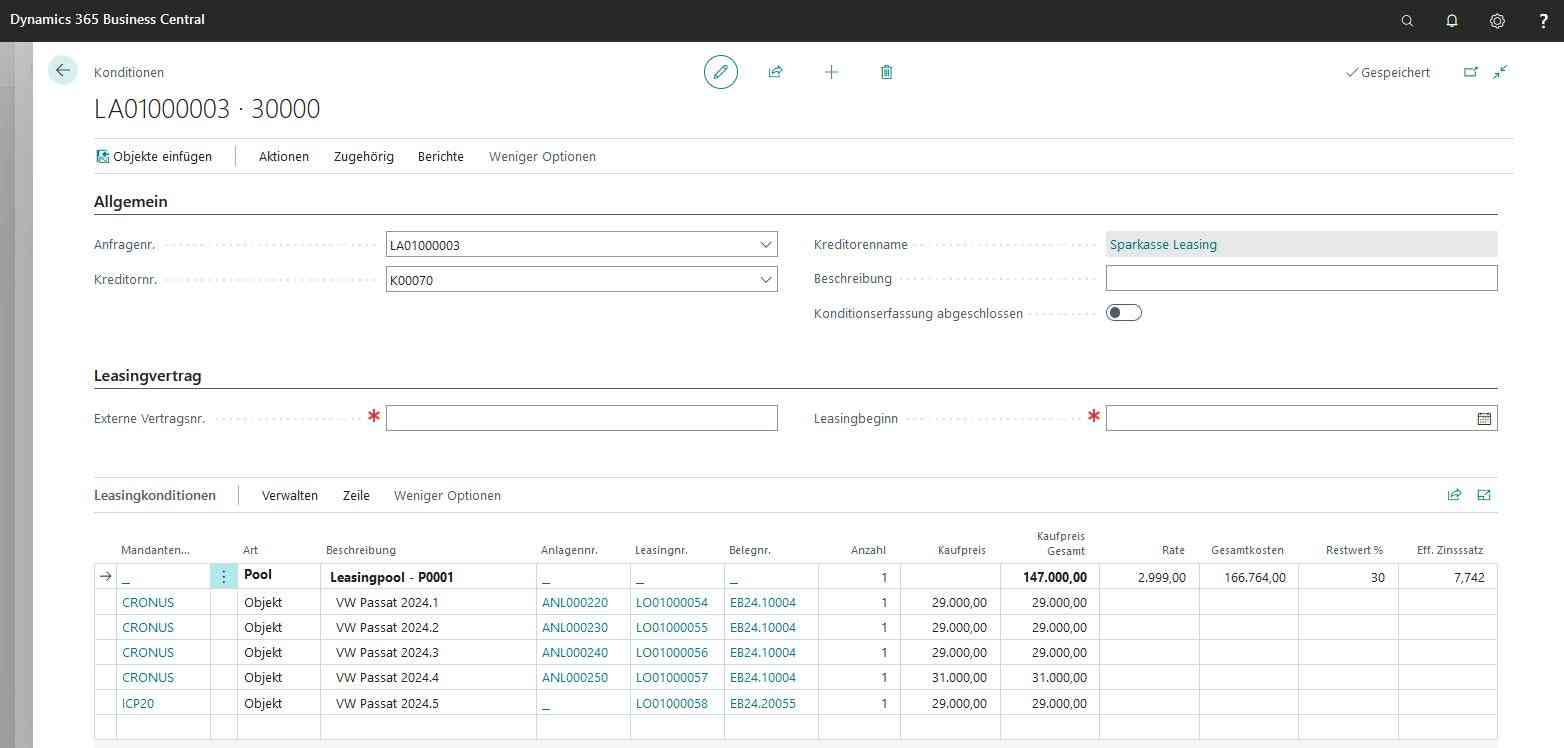The width and height of the screenshot is (1564, 748).
Task: Toggle Konditionserfassung abgeschlossen switch
Action: click(1123, 313)
